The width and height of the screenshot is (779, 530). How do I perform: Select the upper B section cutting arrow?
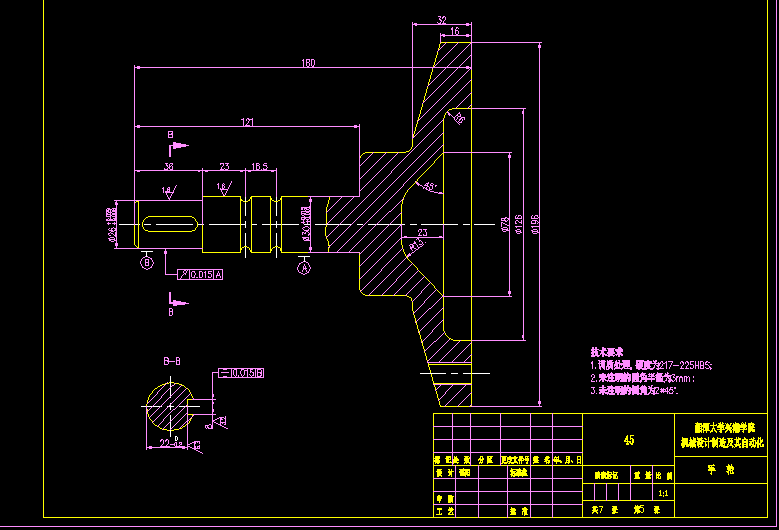pyautogui.click(x=178, y=148)
